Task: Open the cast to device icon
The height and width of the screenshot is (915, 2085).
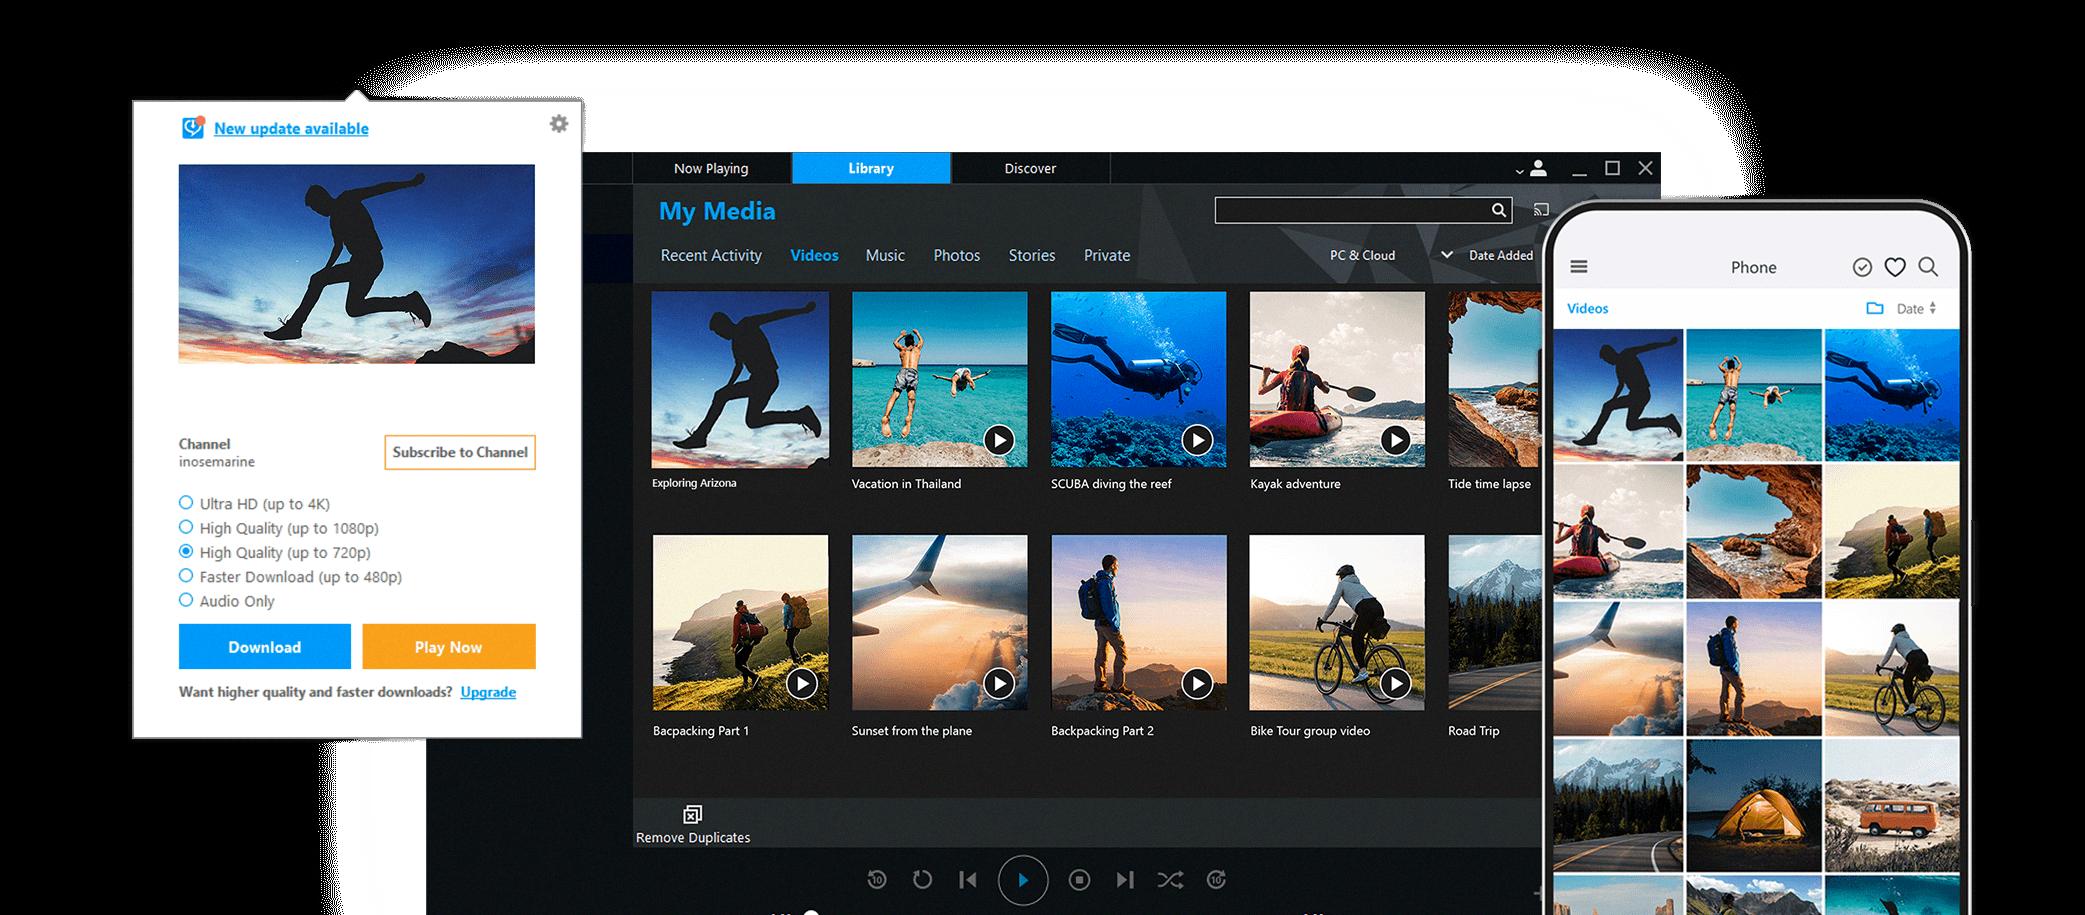Action: 1541,210
